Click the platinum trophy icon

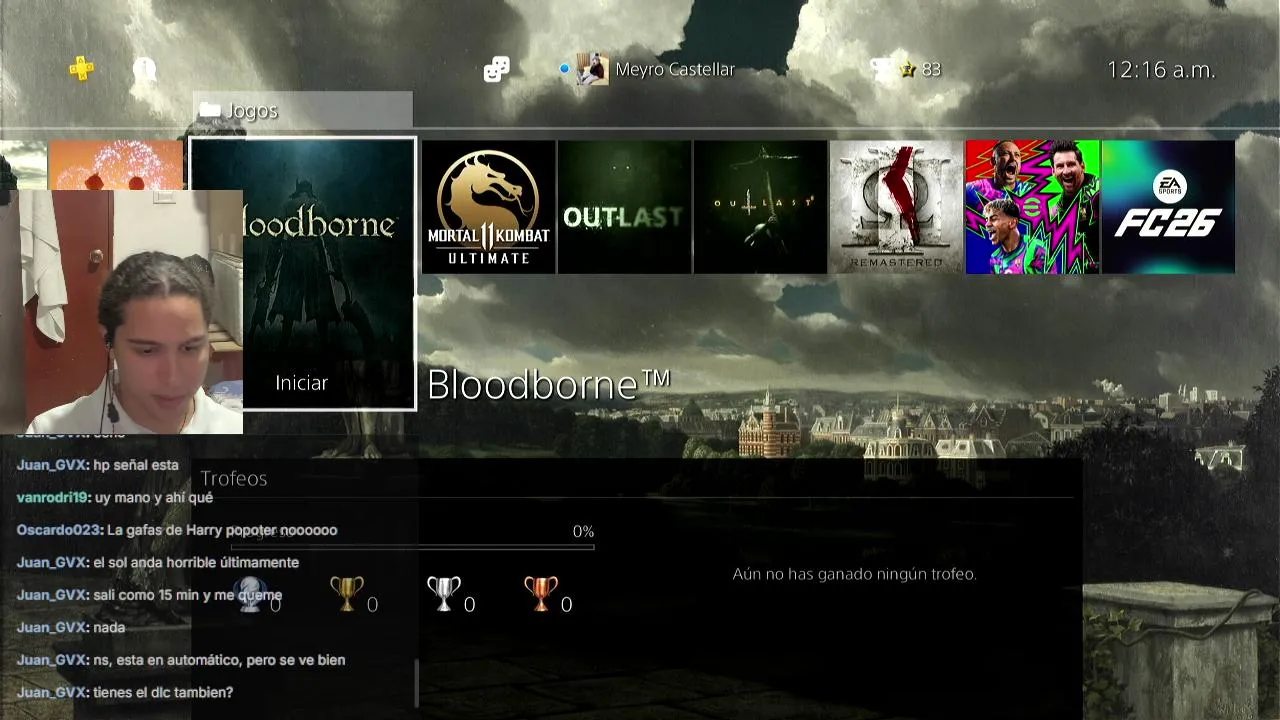click(x=250, y=595)
